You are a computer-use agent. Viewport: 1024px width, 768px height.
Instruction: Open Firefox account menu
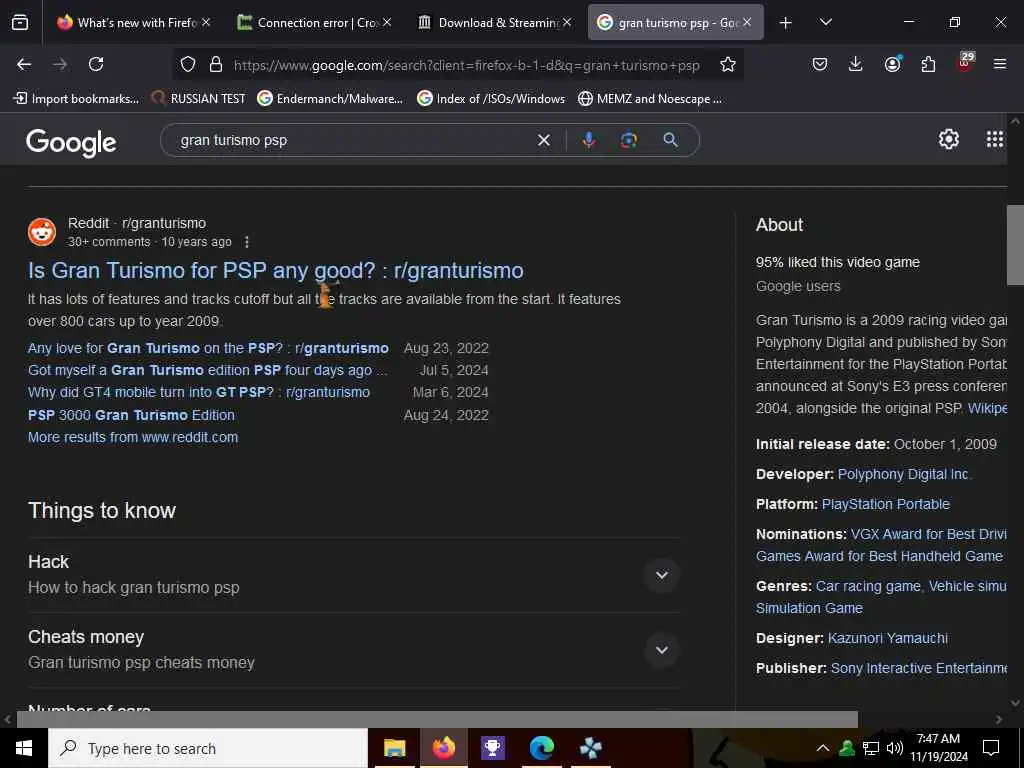(x=892, y=64)
